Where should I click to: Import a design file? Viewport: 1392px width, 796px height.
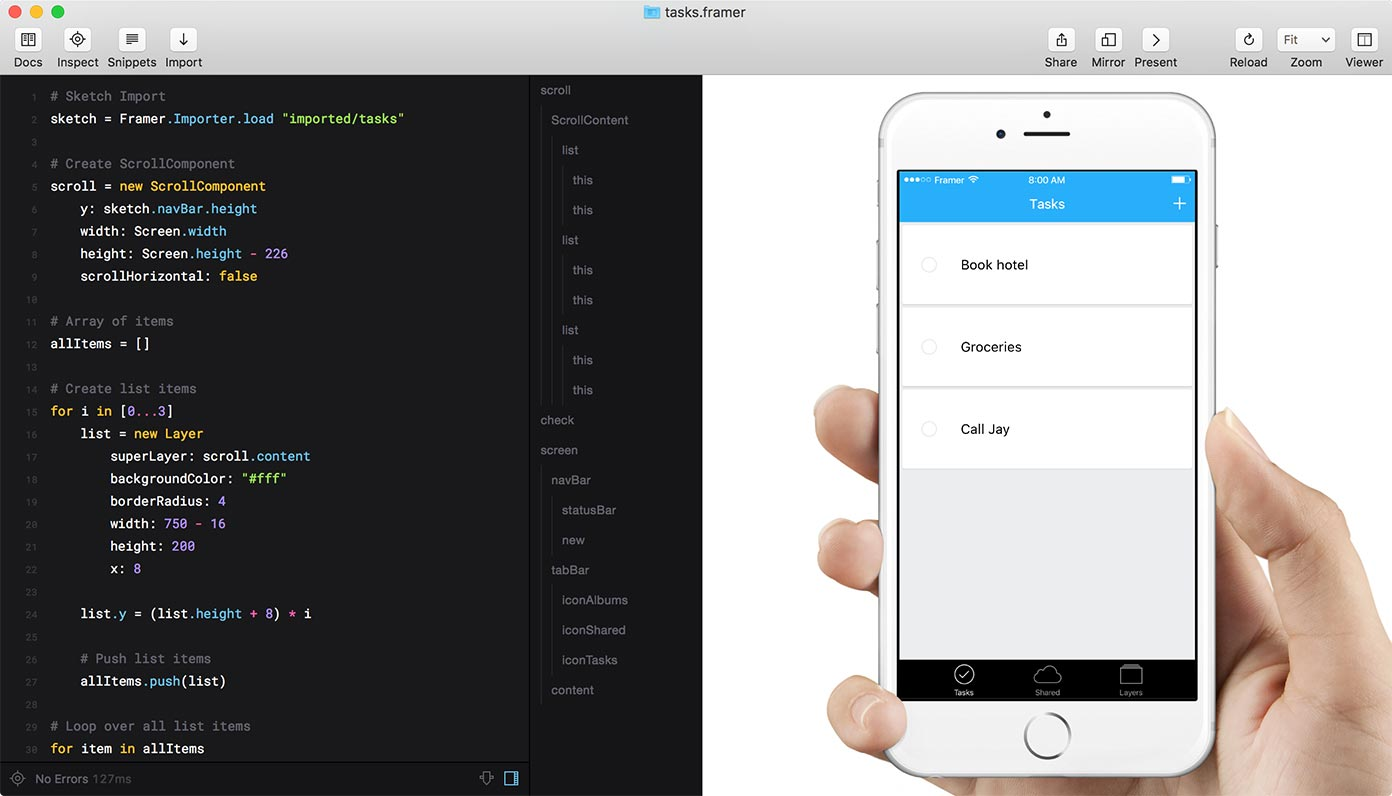tap(183, 45)
